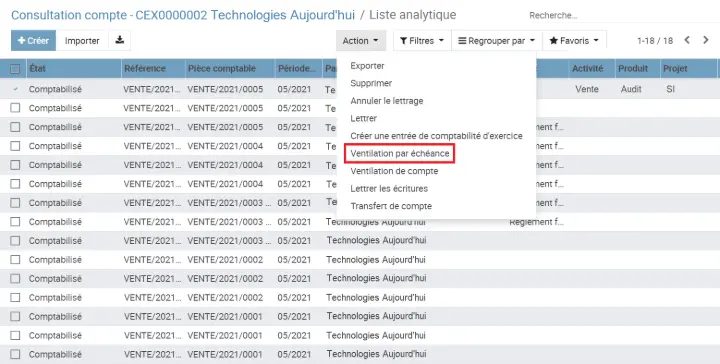The image size is (720, 364).
Task: Open the Favoris dropdown
Action: coord(574,40)
